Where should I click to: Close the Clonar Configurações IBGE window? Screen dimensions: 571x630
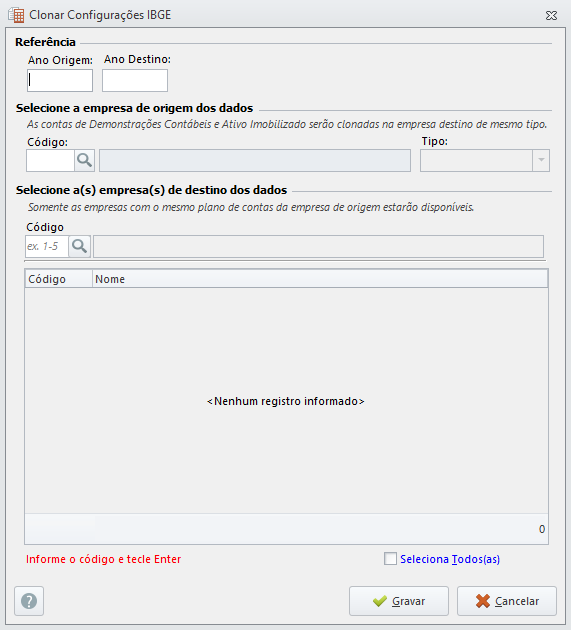click(x=551, y=16)
